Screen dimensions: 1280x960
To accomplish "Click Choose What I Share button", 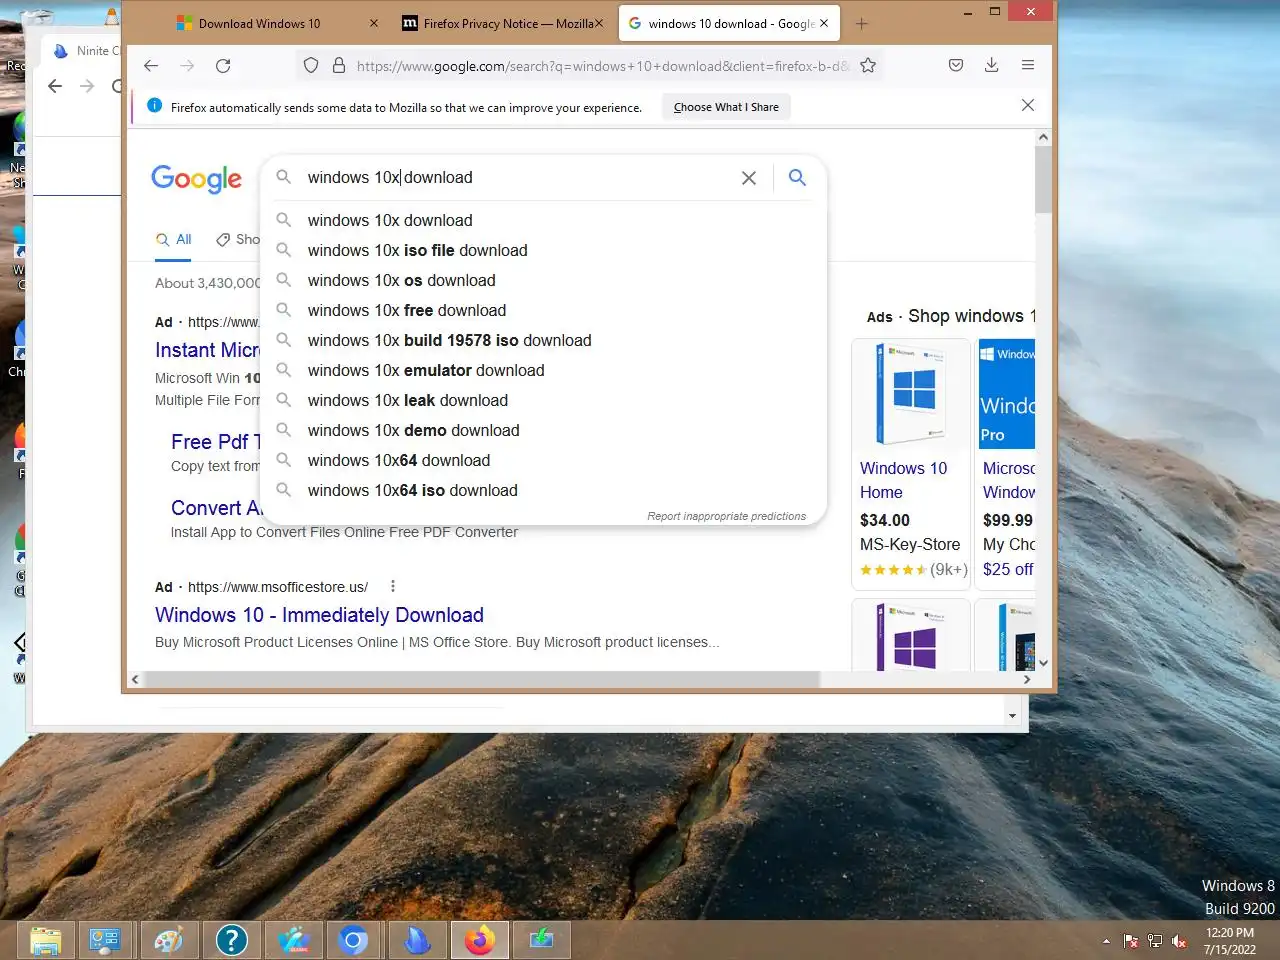I will coord(726,107).
